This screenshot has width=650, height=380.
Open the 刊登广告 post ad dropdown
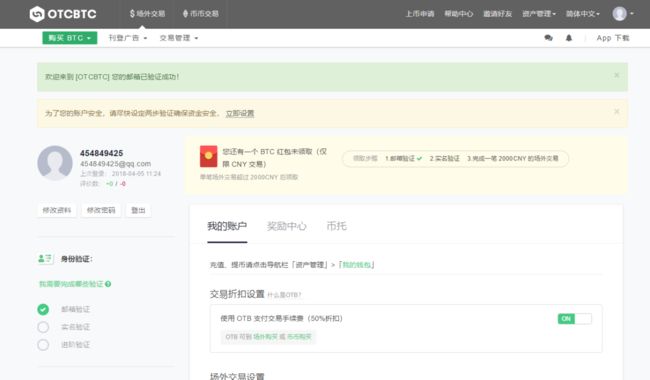tap(128, 38)
